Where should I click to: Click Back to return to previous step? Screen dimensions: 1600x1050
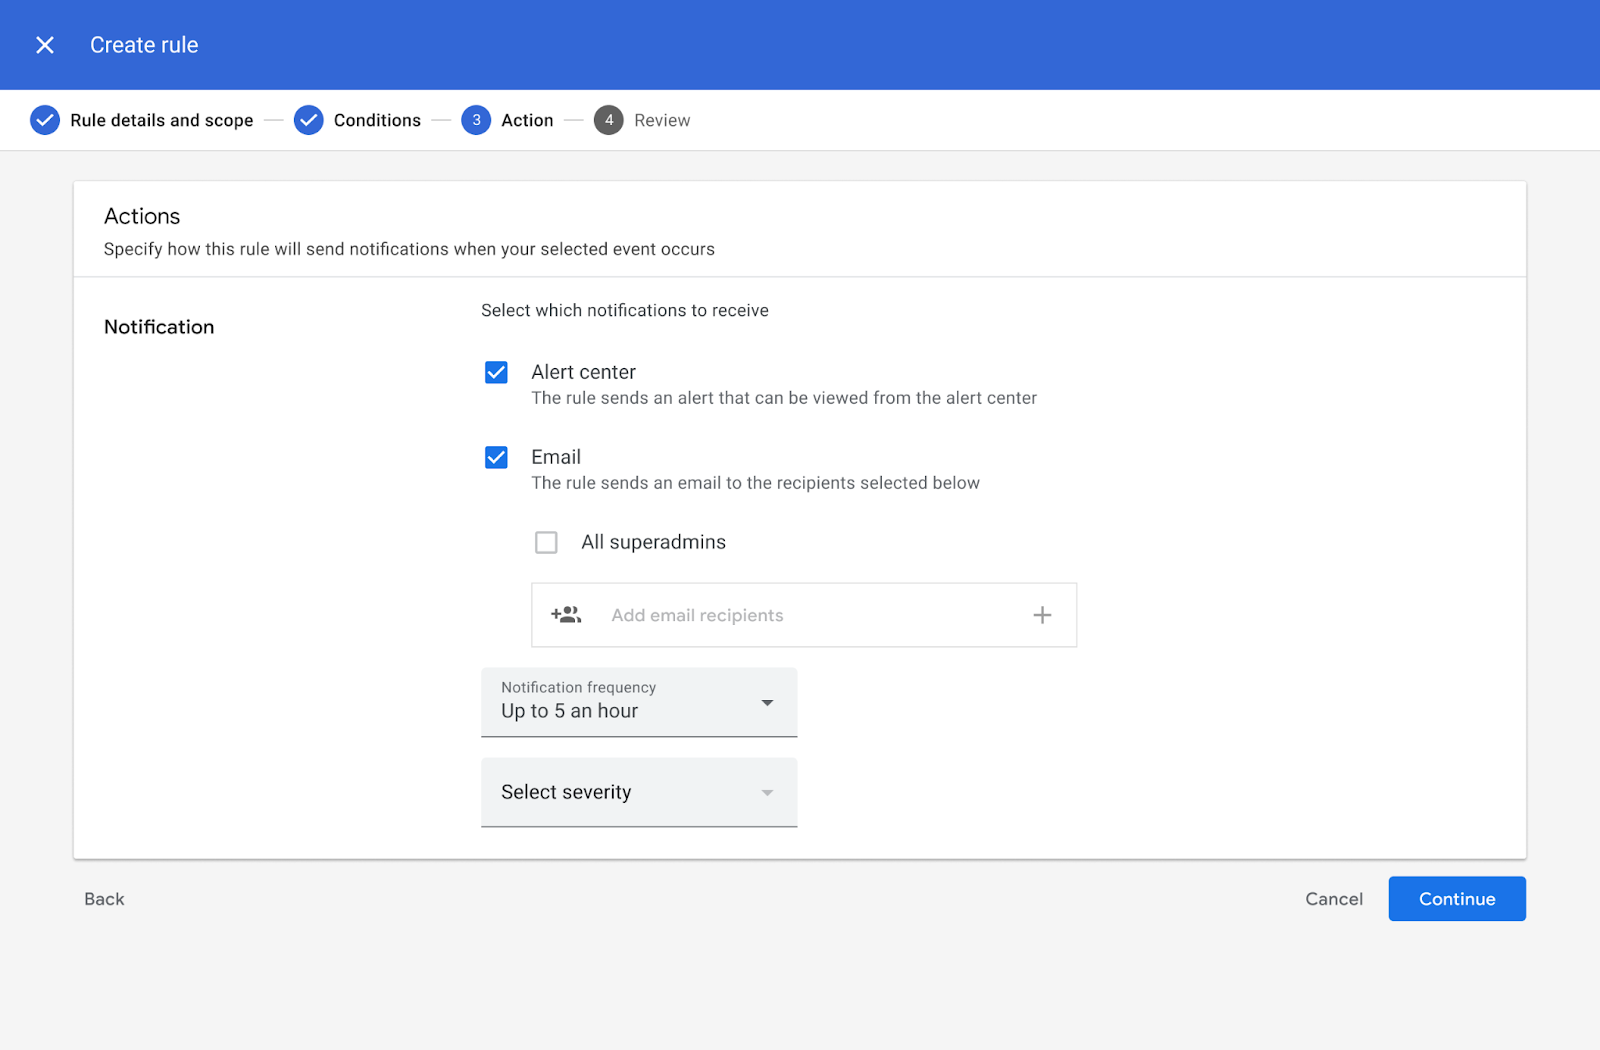point(103,898)
